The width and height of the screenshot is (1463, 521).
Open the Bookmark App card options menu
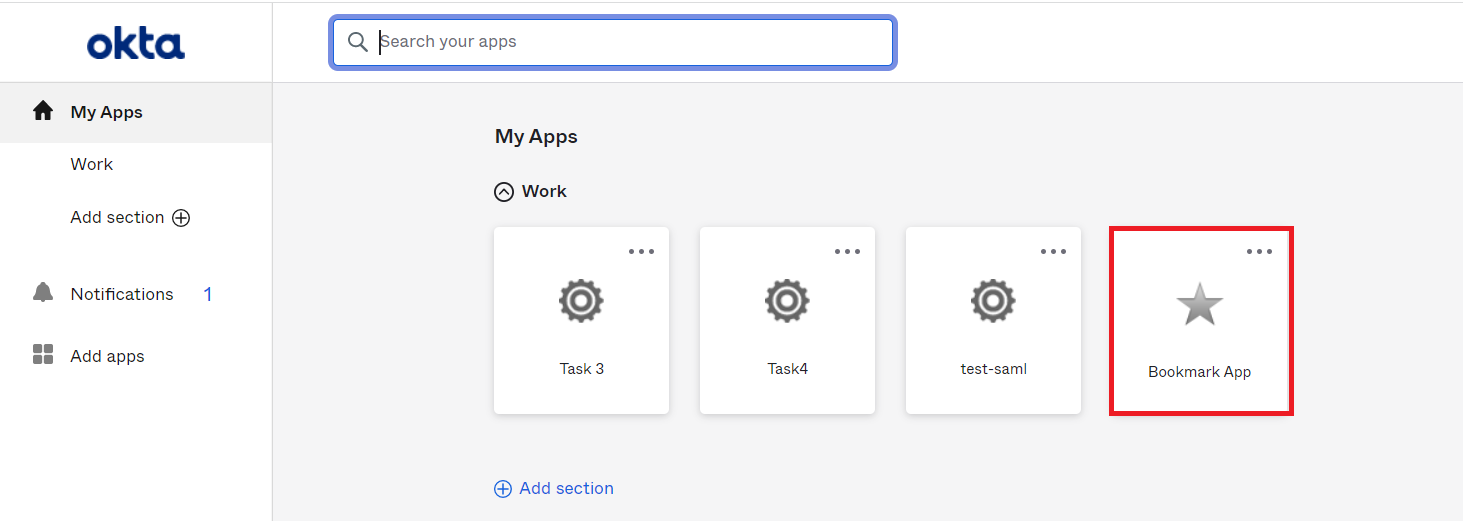1260,251
